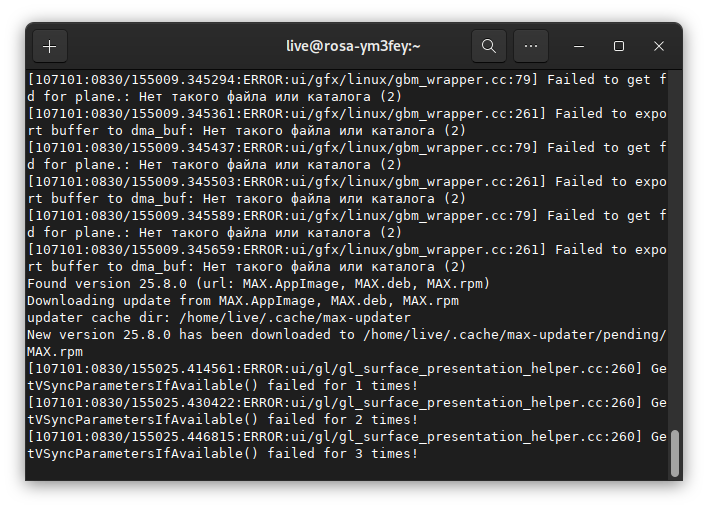Viewport: 708px width, 509px height.
Task: Open a new terminal tab
Action: (x=50, y=46)
